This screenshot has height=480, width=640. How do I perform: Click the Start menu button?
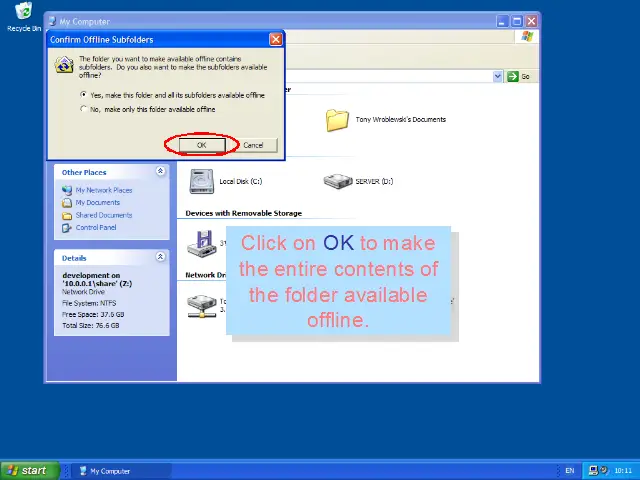[x=27, y=470]
